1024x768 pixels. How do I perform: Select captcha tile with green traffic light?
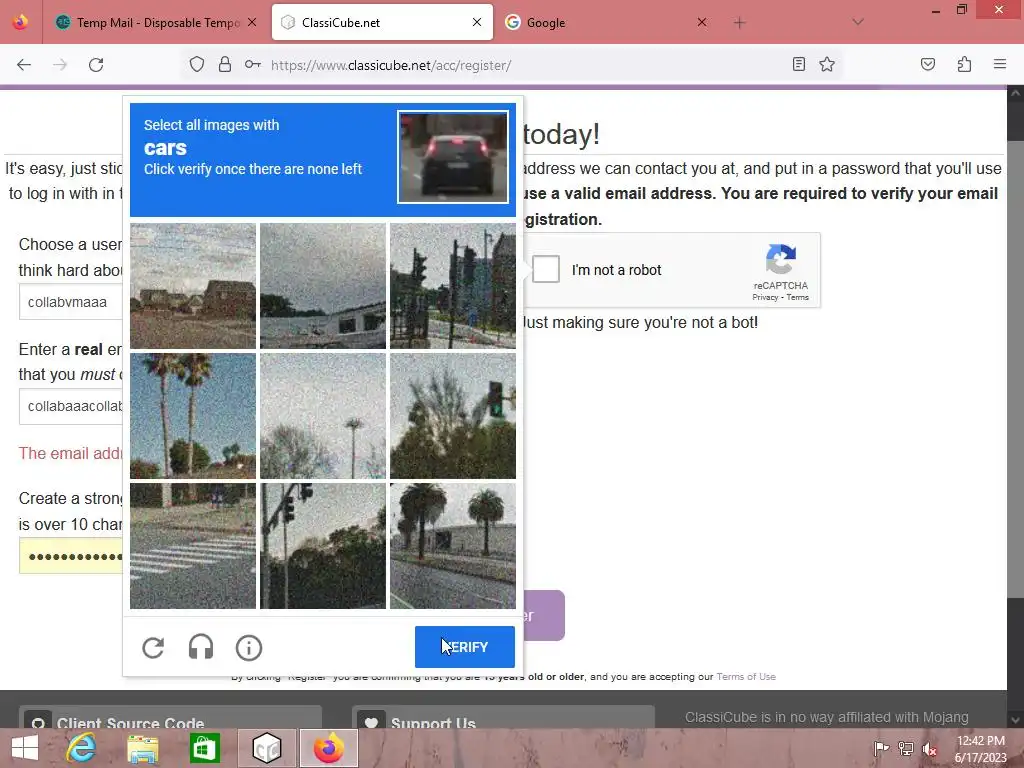tap(453, 416)
